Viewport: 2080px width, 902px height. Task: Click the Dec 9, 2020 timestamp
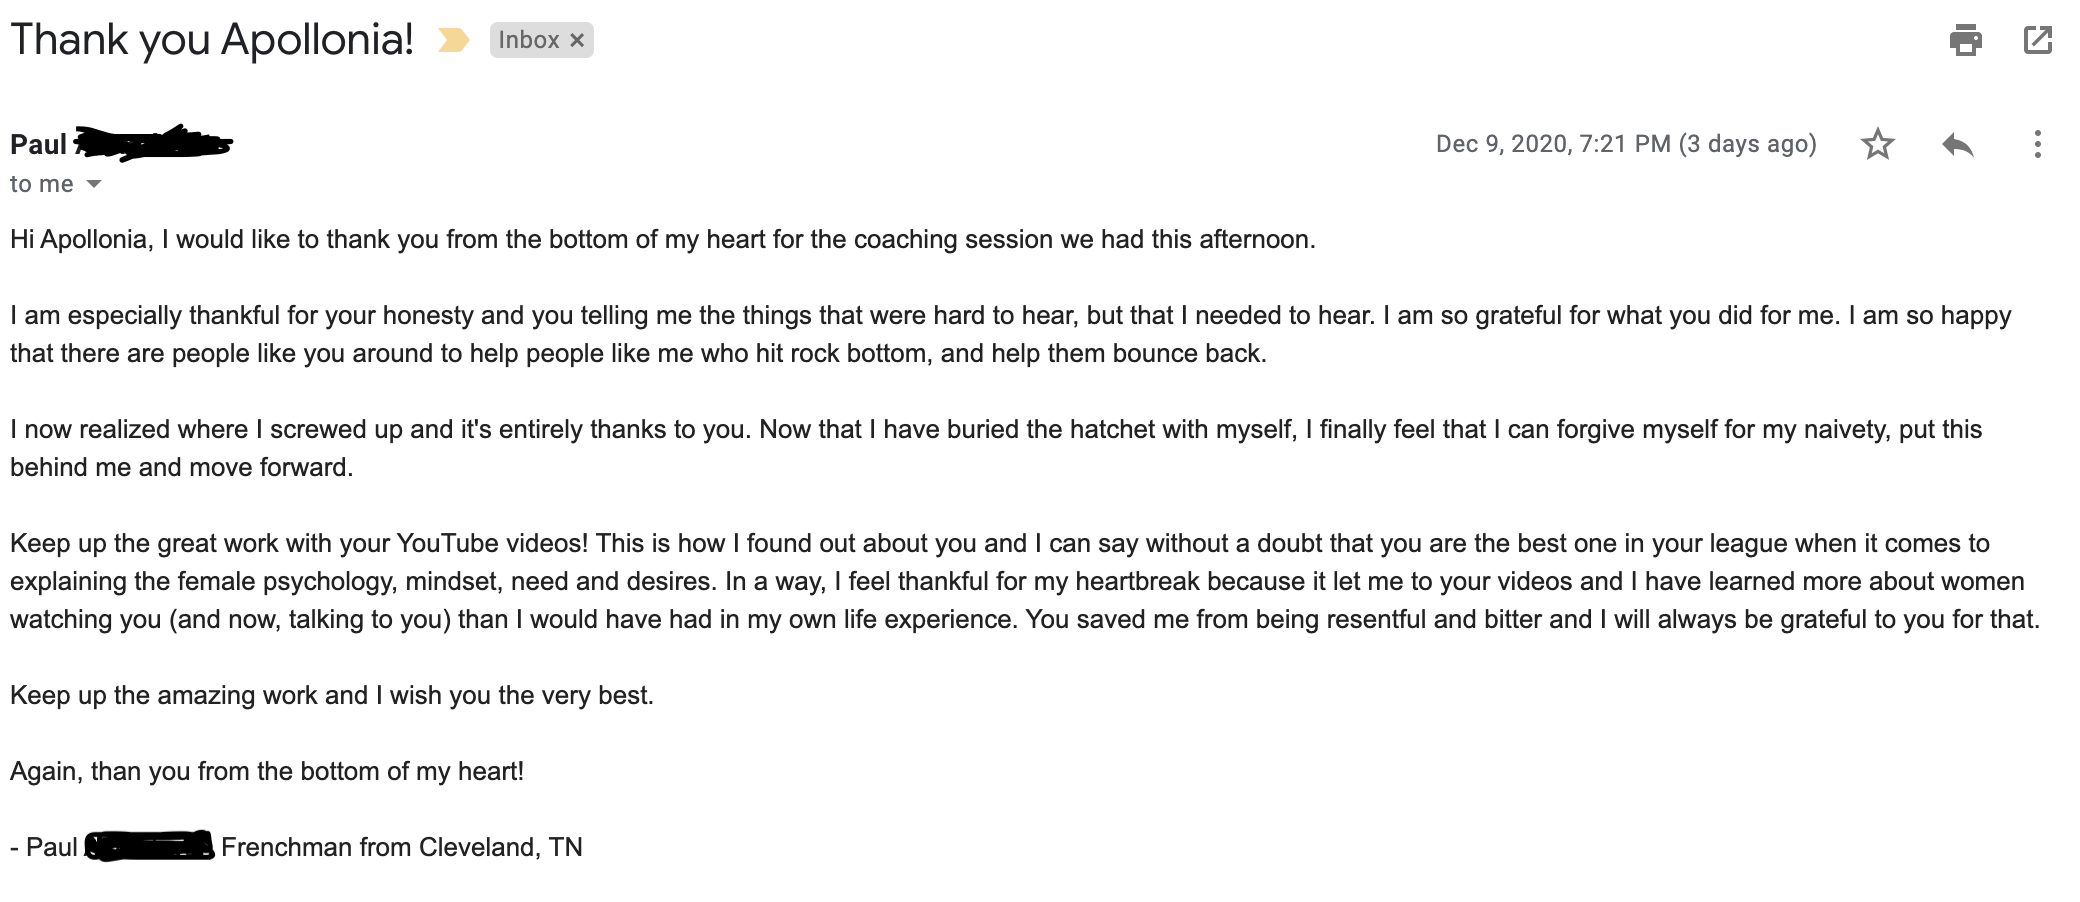(x=1626, y=144)
